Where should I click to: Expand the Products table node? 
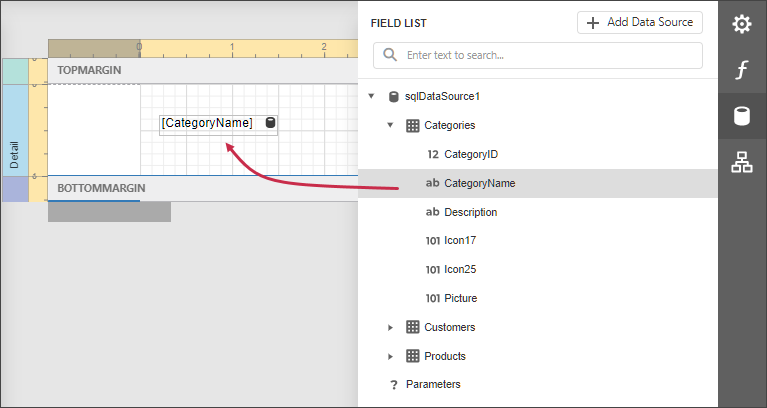[x=391, y=356]
